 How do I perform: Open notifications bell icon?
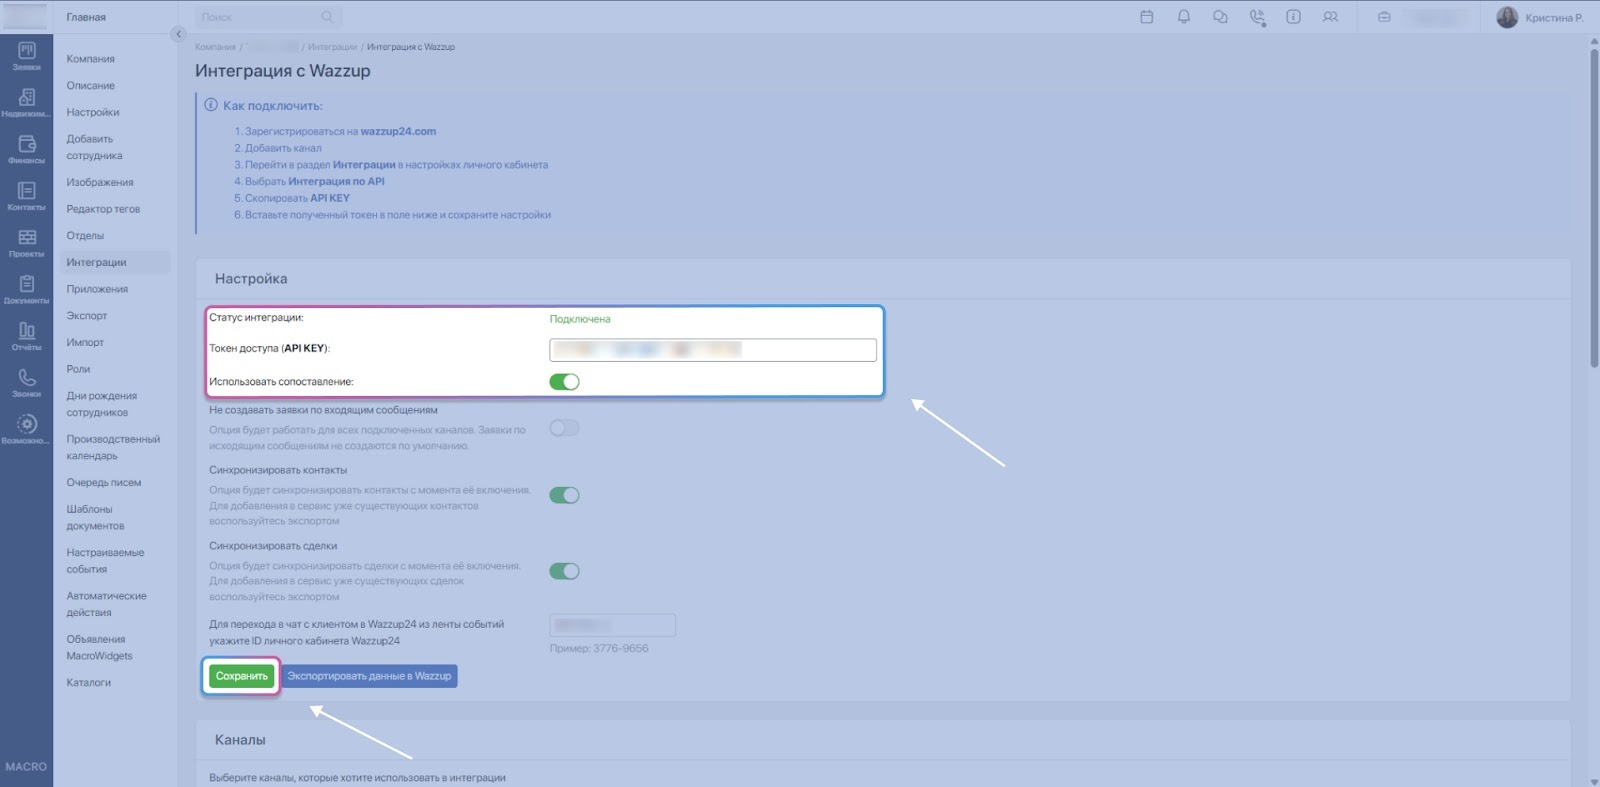point(1184,17)
